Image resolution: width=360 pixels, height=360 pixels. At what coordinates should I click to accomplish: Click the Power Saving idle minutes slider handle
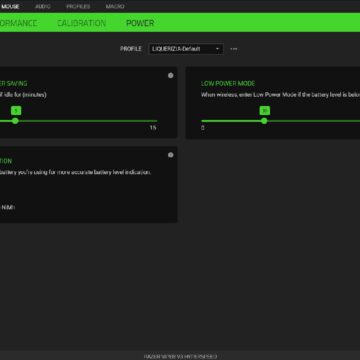(x=15, y=121)
